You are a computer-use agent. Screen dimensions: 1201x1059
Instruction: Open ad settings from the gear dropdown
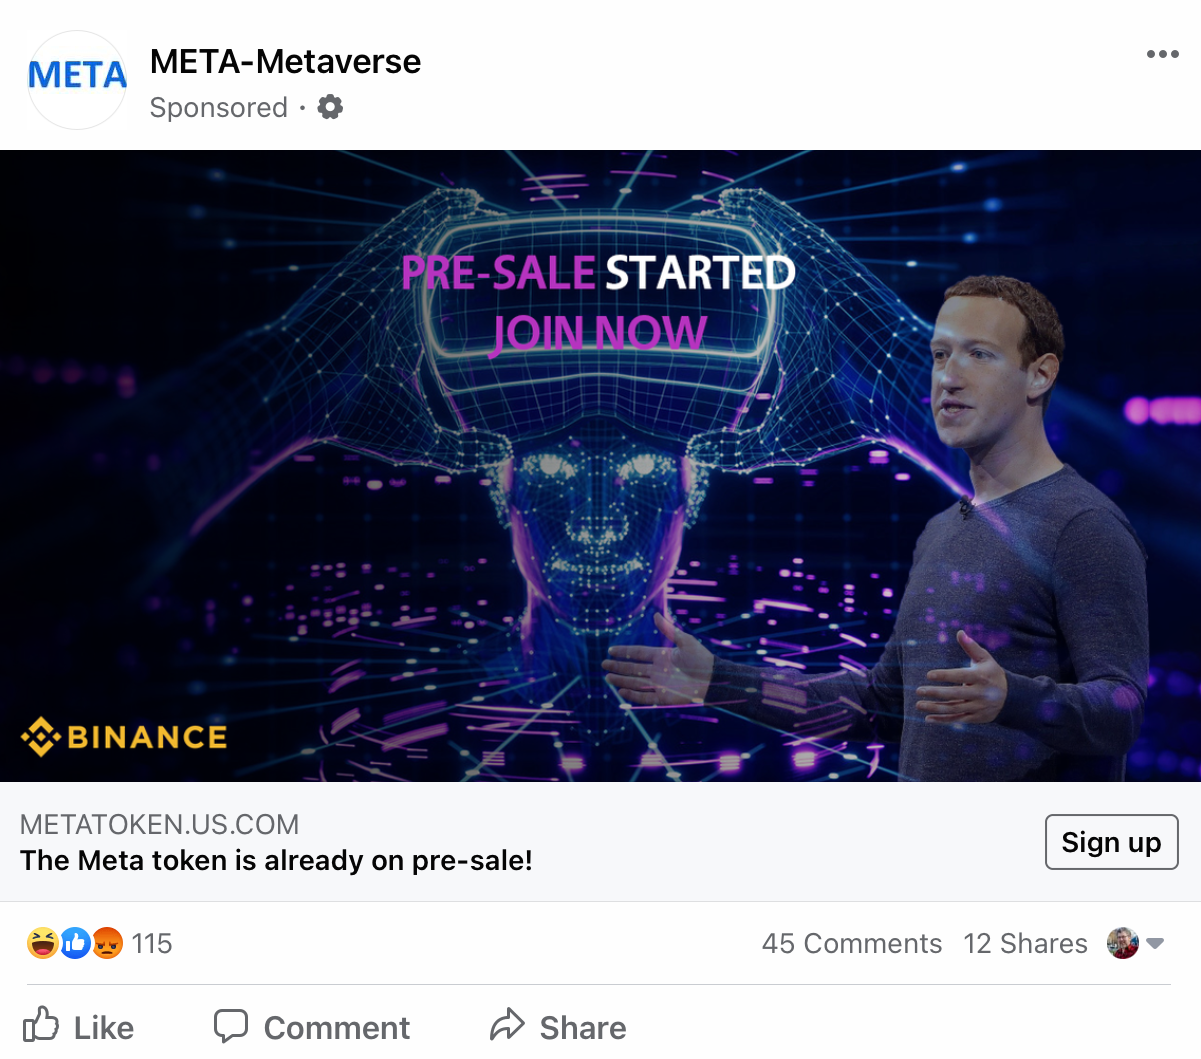click(330, 108)
